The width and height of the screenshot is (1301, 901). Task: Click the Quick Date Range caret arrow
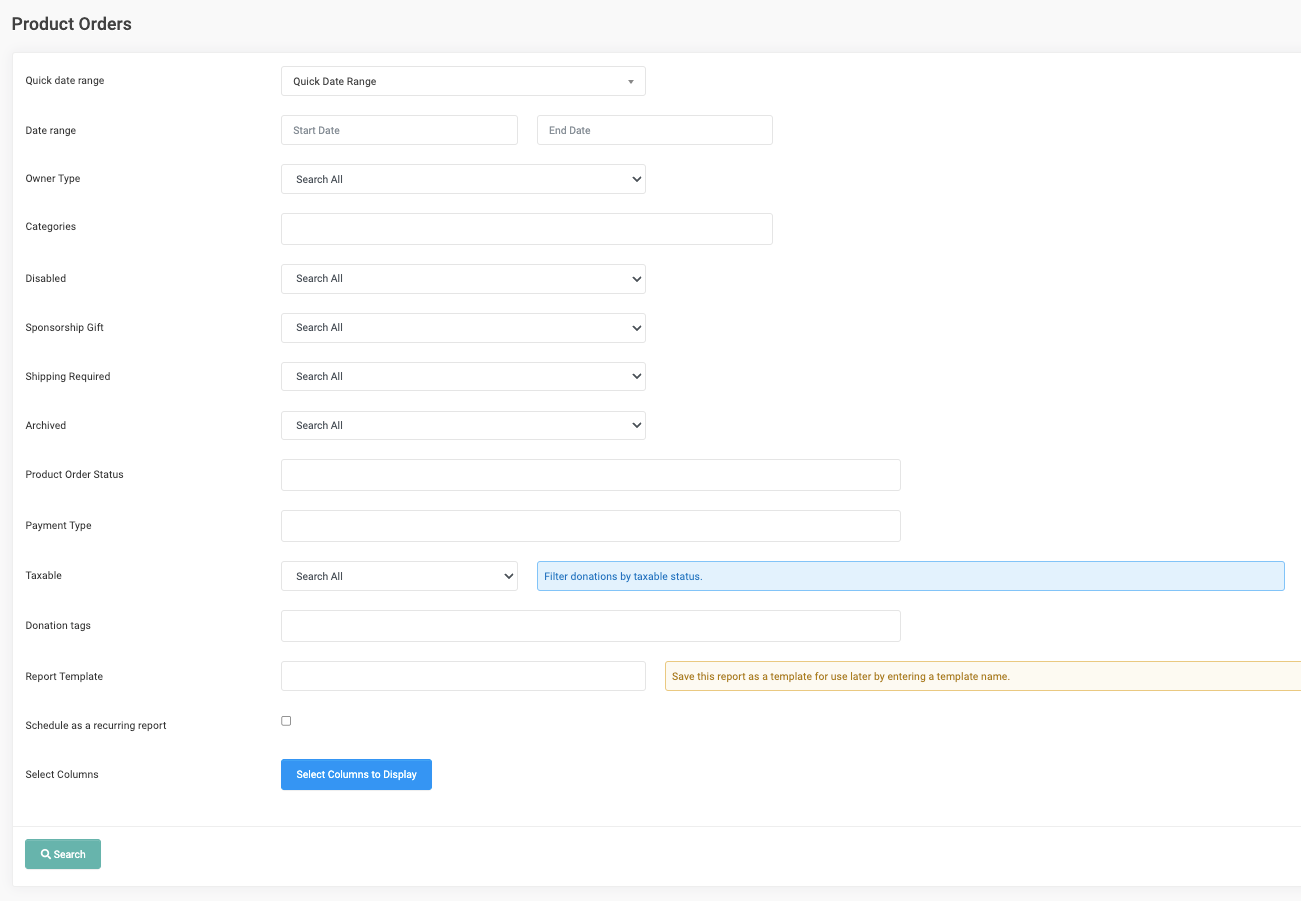630,81
